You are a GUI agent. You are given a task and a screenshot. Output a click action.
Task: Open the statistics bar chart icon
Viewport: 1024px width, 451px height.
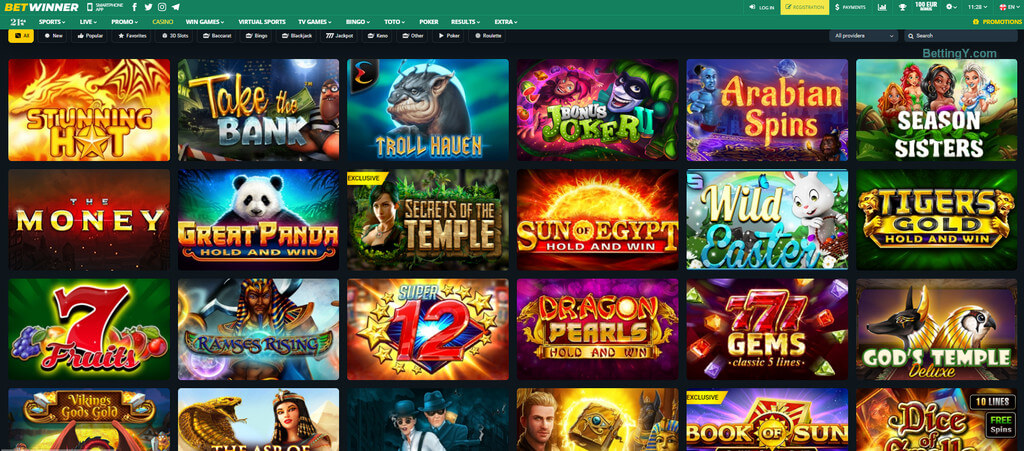point(881,7)
